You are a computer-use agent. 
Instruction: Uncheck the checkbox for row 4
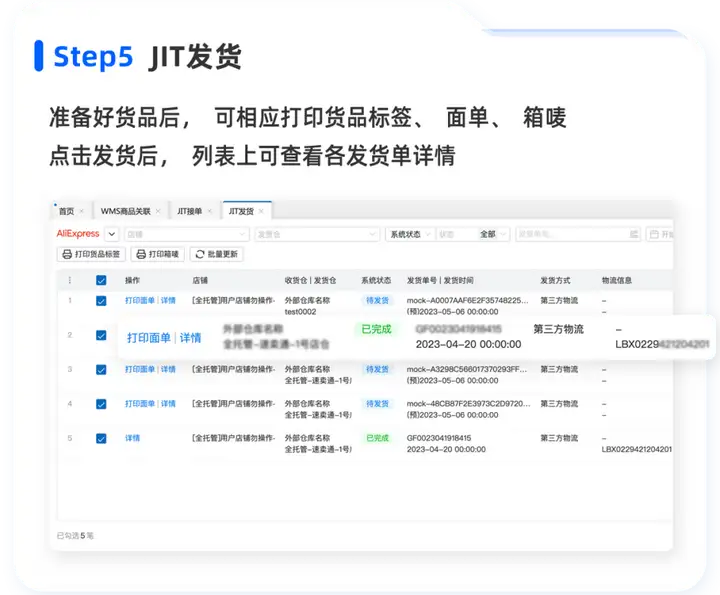[x=101, y=404]
